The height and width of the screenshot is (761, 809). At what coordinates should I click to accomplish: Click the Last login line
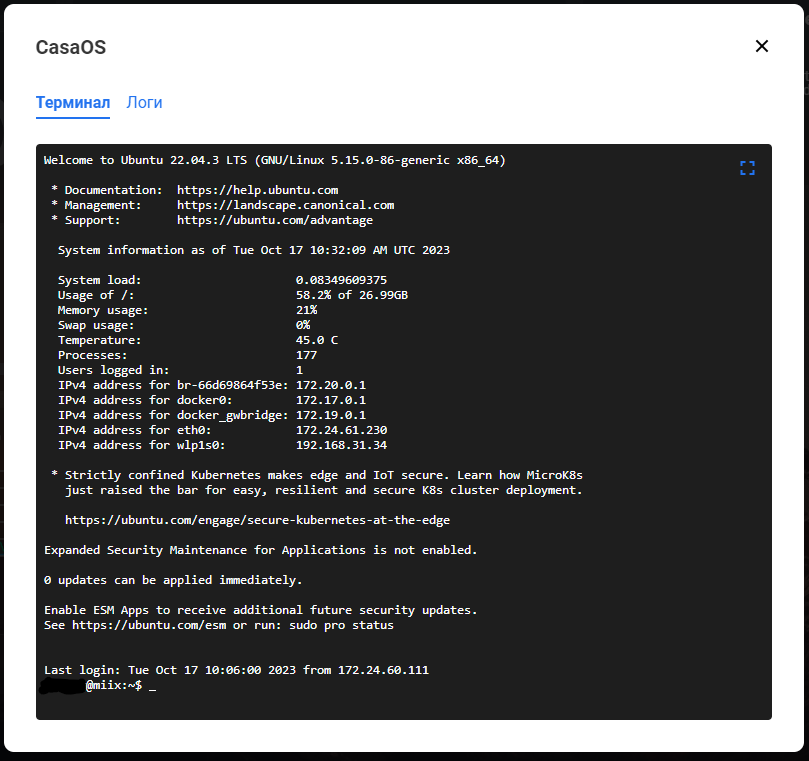pyautogui.click(x=236, y=670)
